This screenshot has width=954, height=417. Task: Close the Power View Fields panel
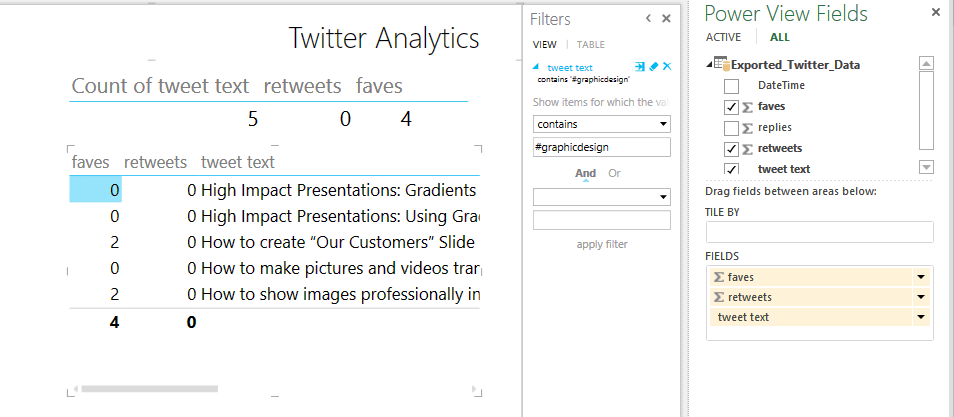point(935,13)
